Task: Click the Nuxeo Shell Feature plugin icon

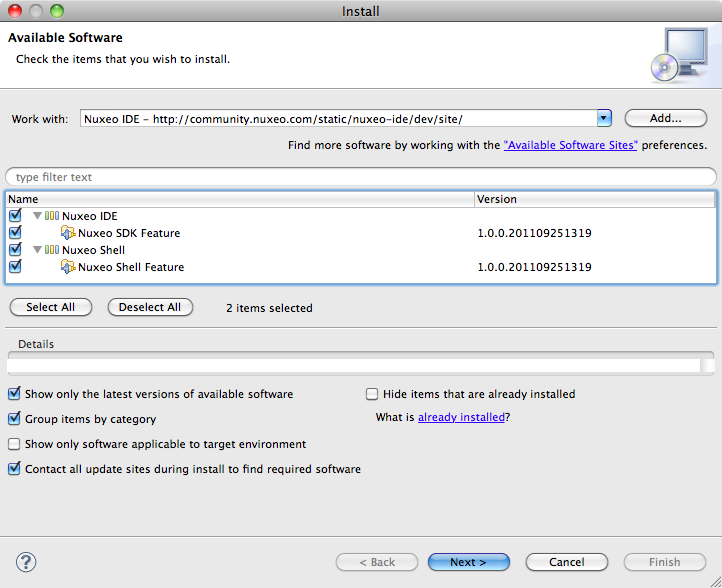Action: (68, 267)
